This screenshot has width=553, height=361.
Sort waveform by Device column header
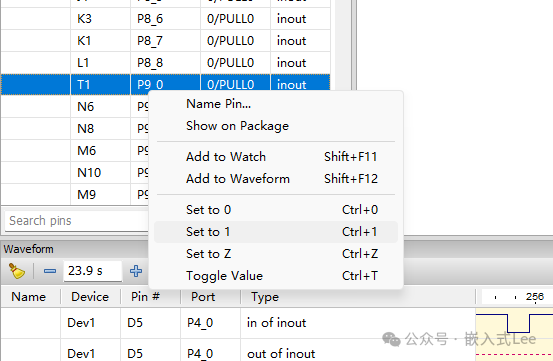90,297
